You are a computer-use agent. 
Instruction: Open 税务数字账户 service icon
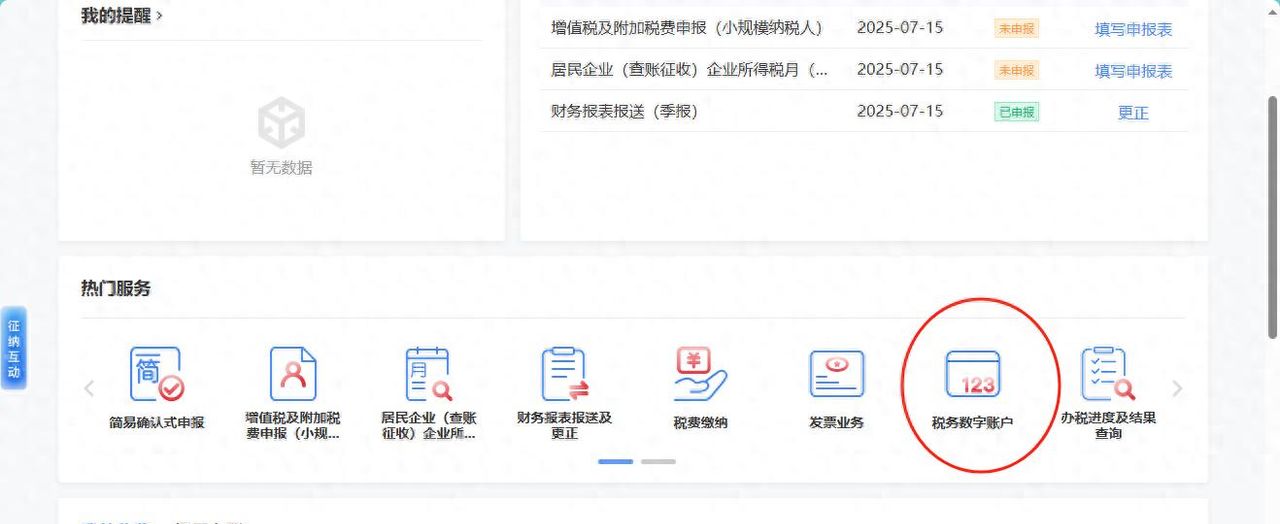pos(972,388)
